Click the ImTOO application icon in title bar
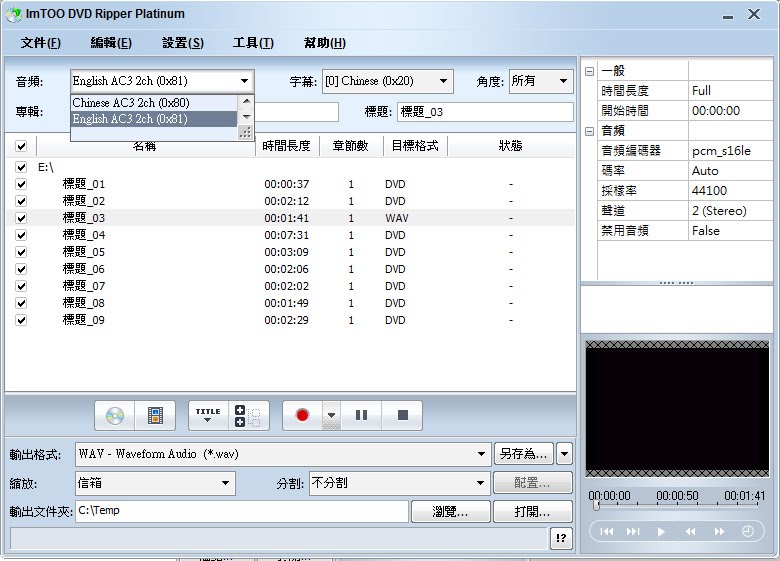780x561 pixels. 13,14
